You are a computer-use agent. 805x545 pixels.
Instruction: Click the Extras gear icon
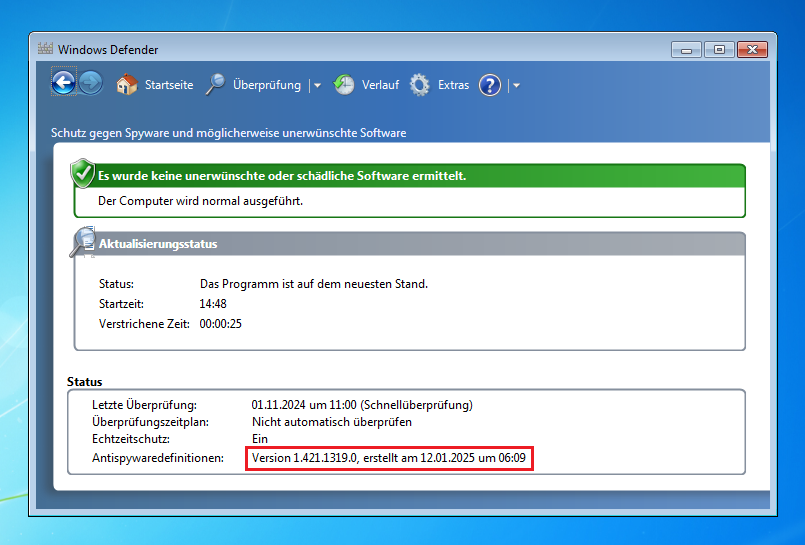pyautogui.click(x=419, y=85)
